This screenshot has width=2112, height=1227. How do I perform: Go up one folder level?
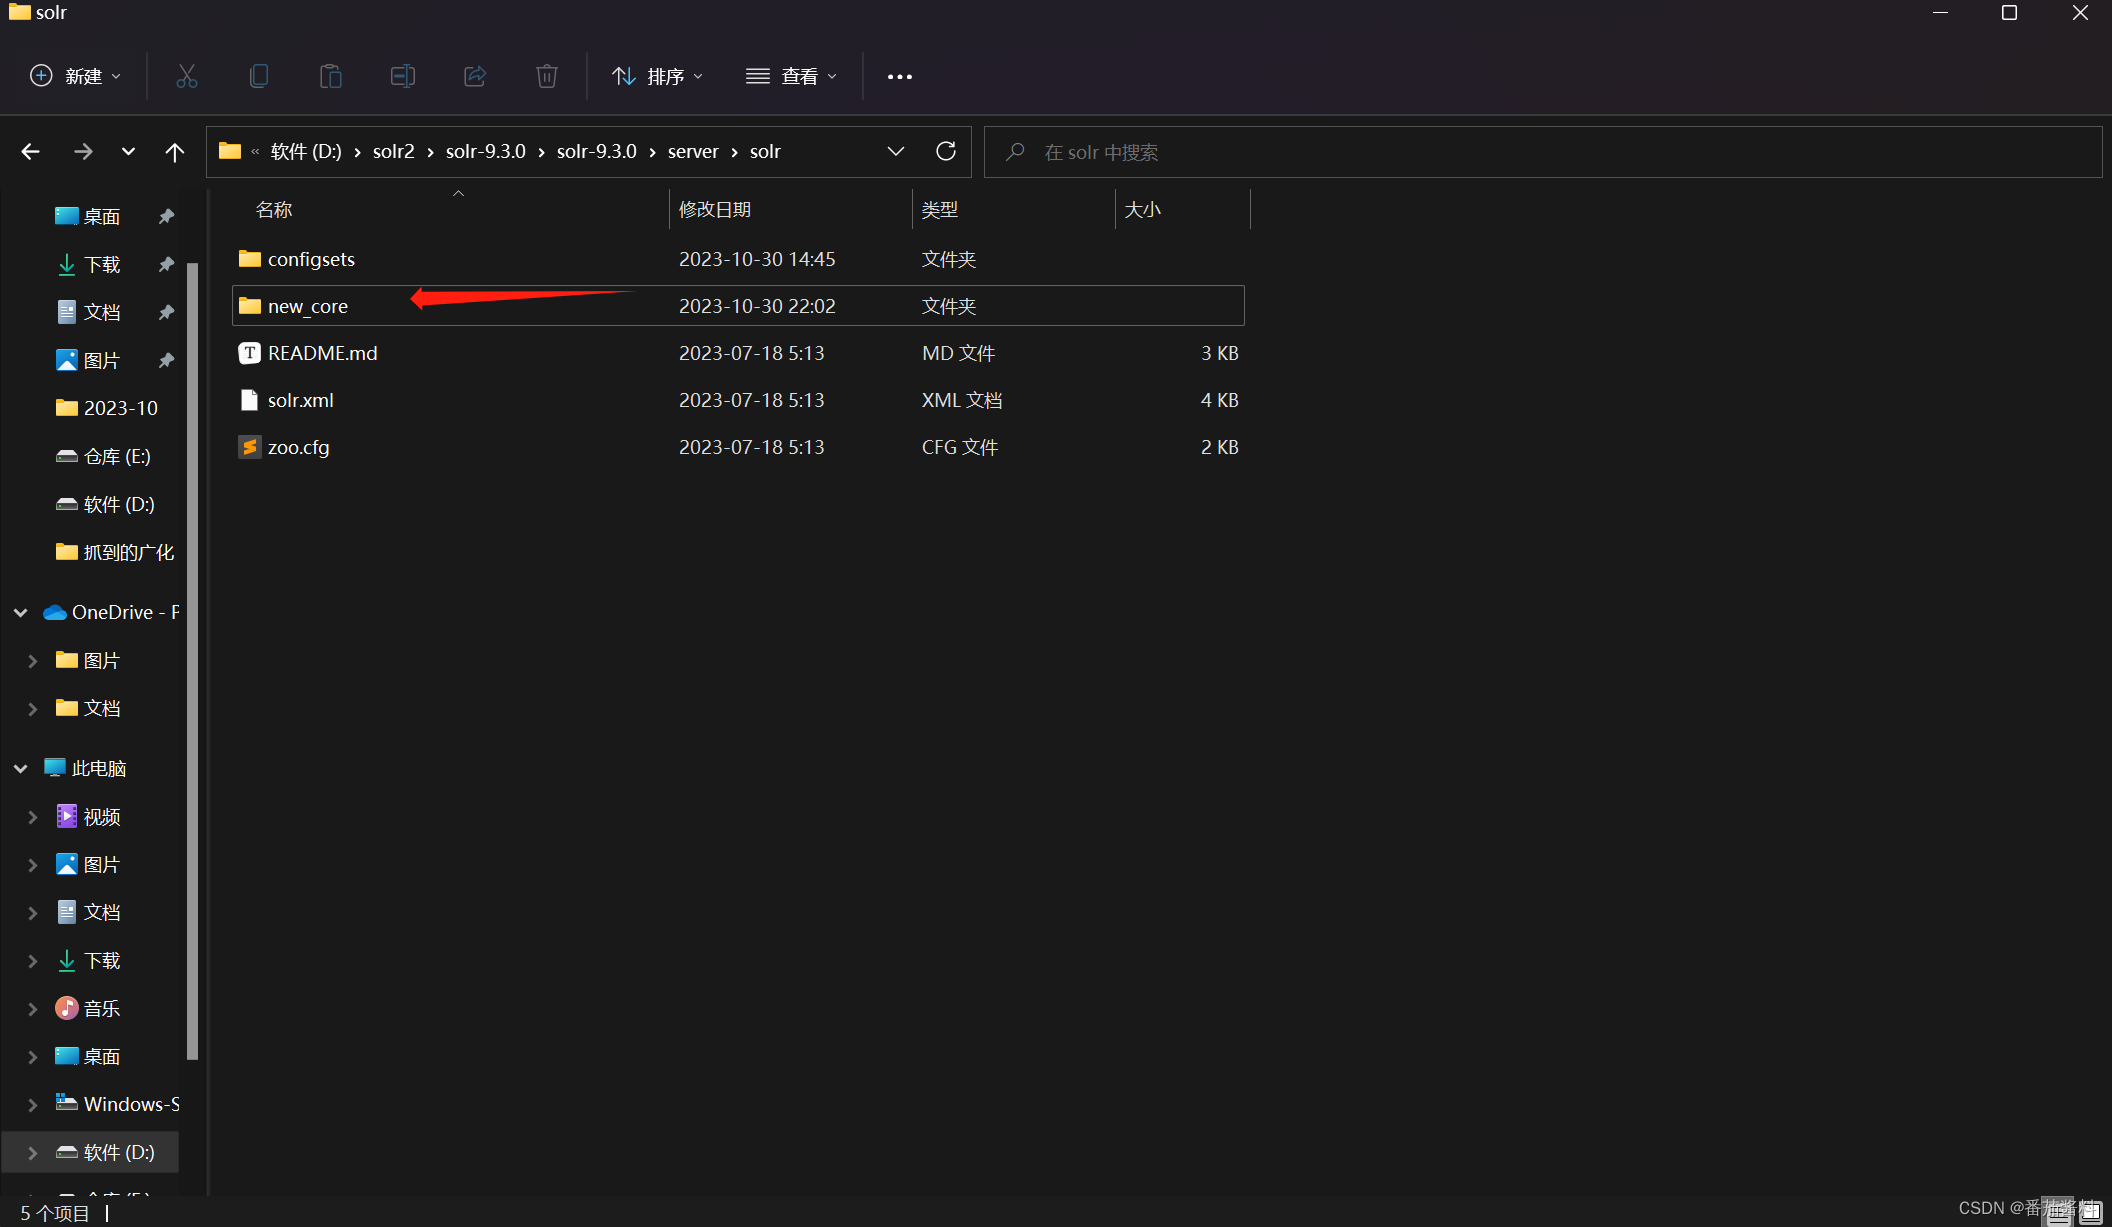click(175, 152)
